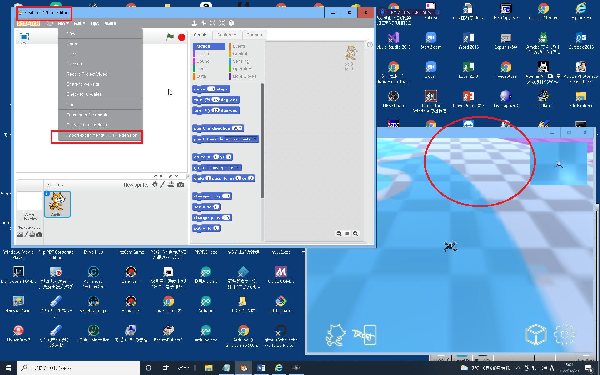The height and width of the screenshot is (375, 600).
Task: Open settings gear in 3D simulator window
Action: coord(565,334)
